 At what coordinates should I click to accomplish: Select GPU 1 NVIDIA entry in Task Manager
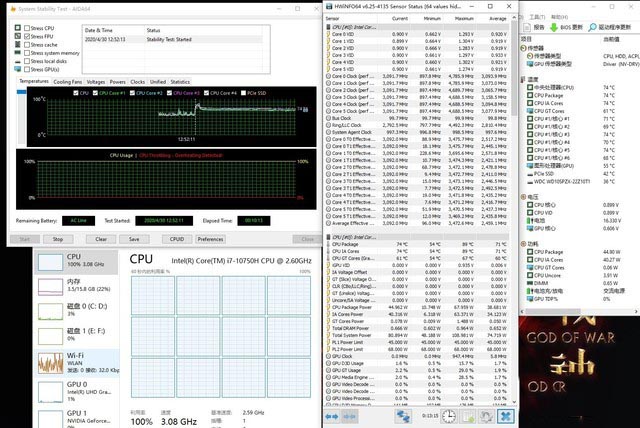[78, 417]
